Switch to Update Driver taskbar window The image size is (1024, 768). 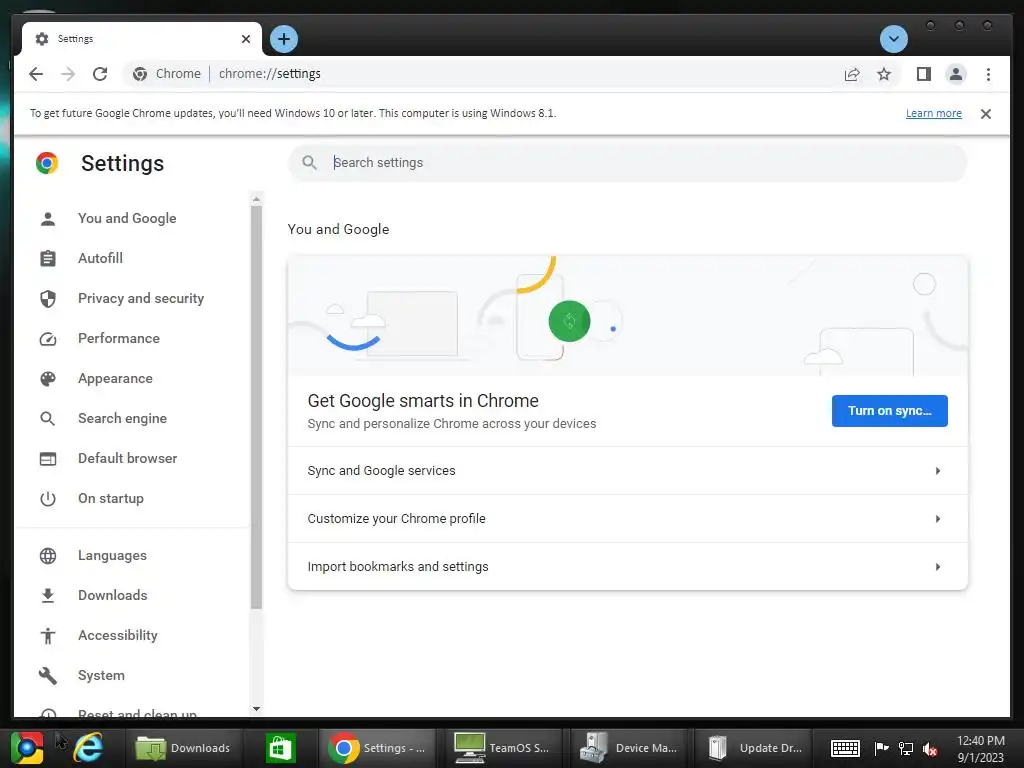click(756, 748)
